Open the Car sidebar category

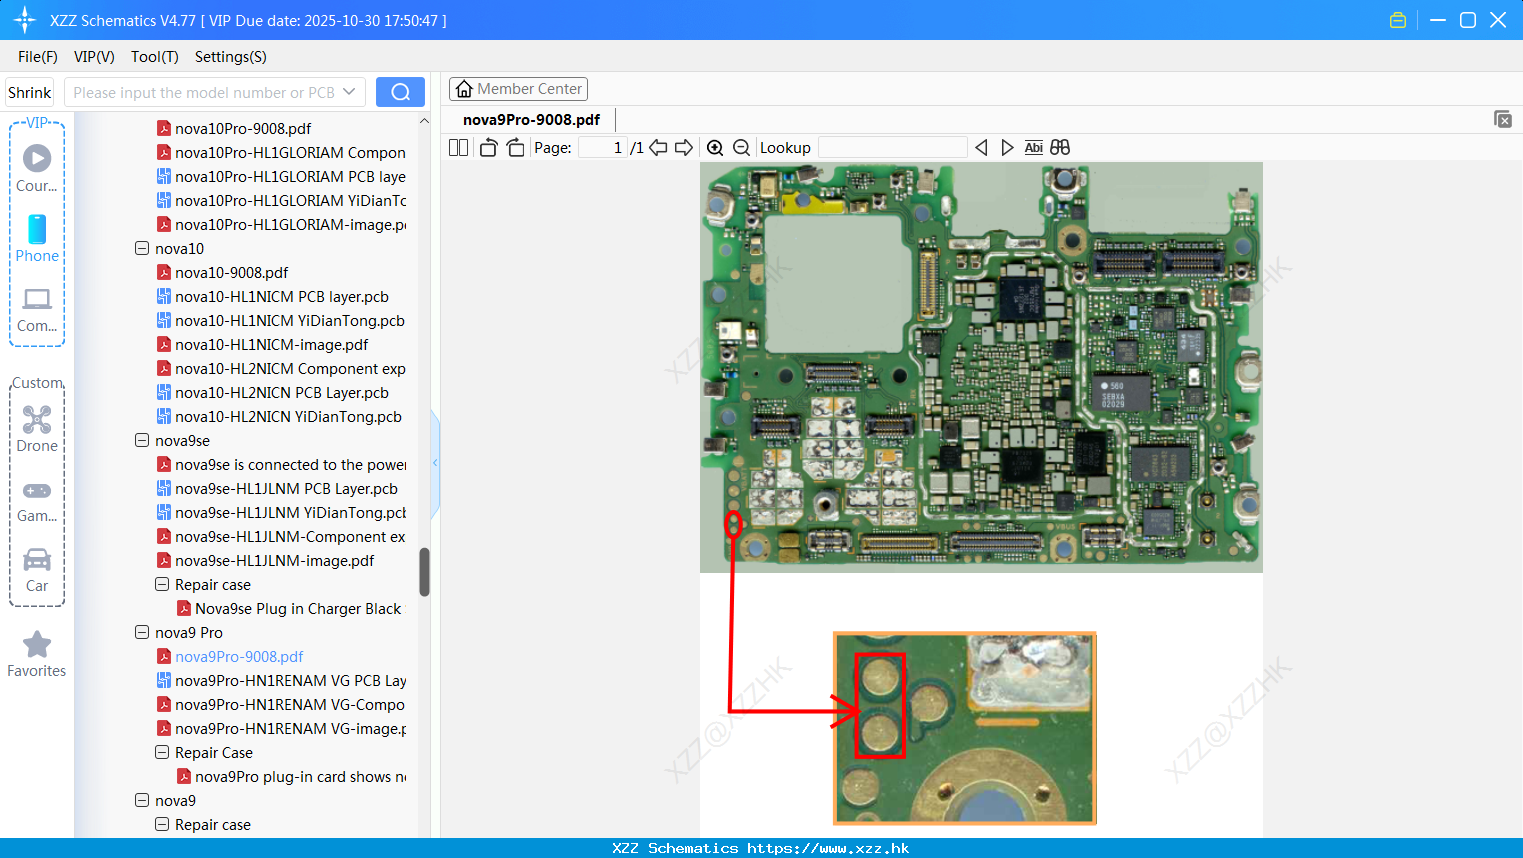[37, 570]
